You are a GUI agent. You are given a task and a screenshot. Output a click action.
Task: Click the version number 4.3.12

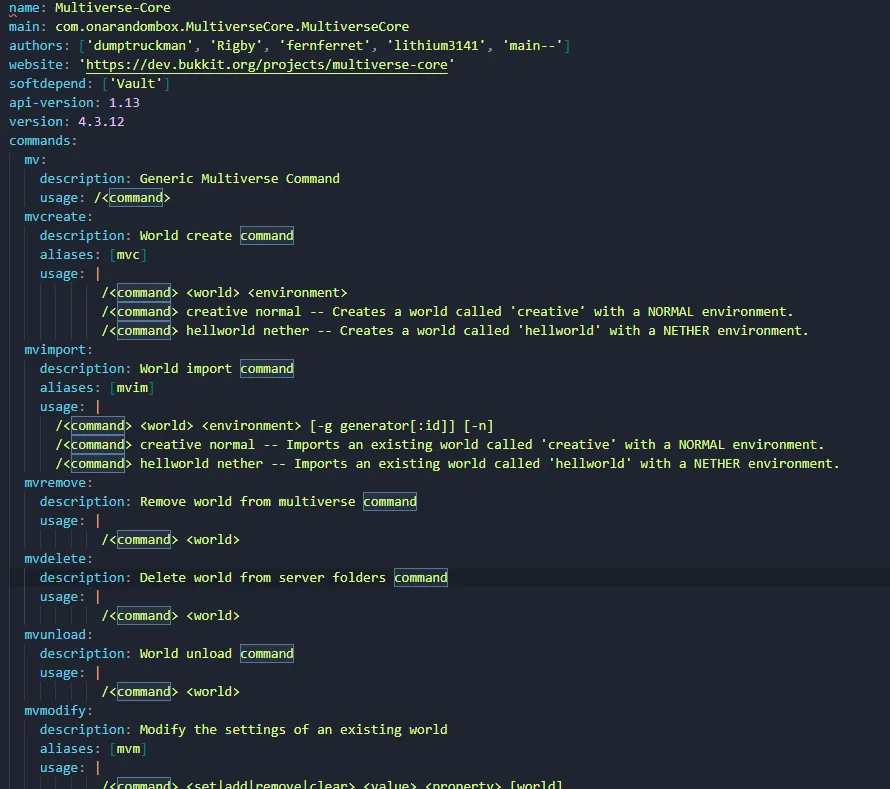click(x=100, y=122)
